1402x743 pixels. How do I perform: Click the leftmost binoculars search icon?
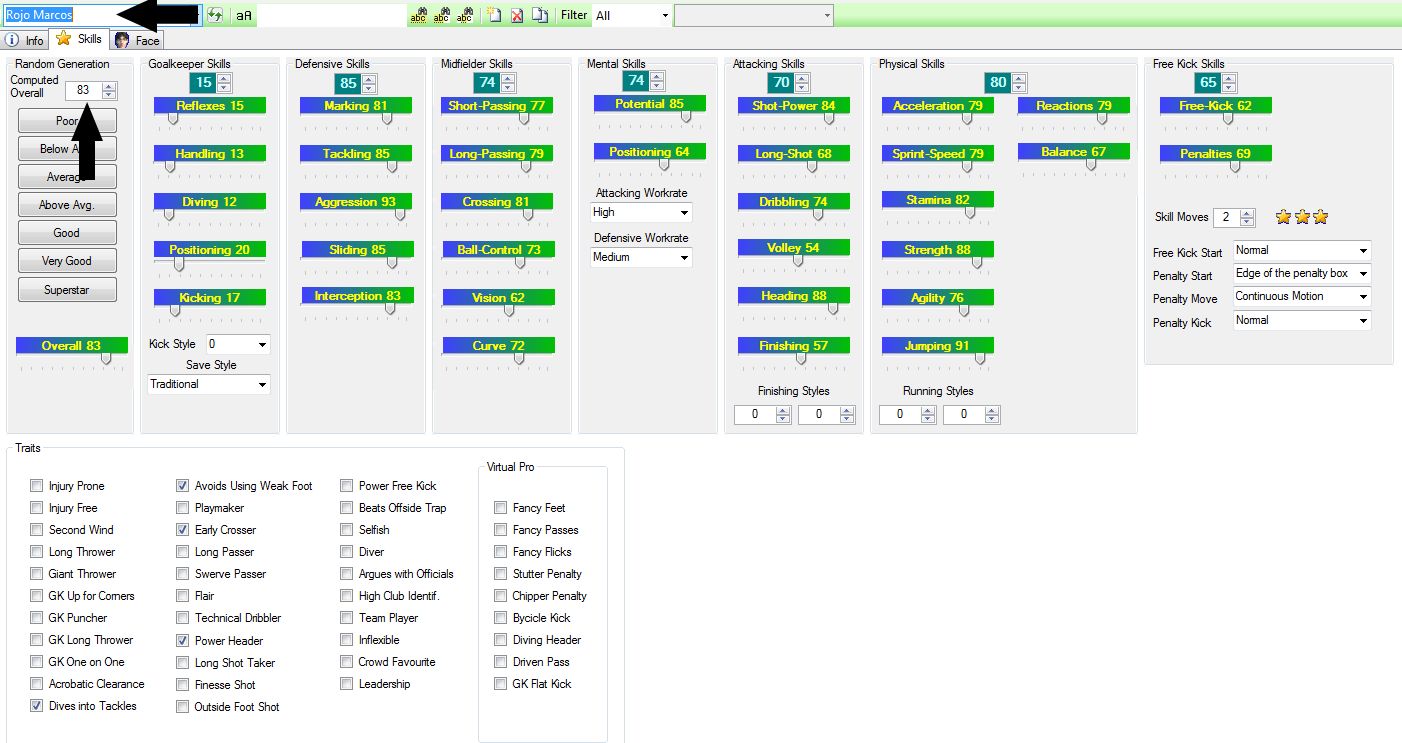418,16
